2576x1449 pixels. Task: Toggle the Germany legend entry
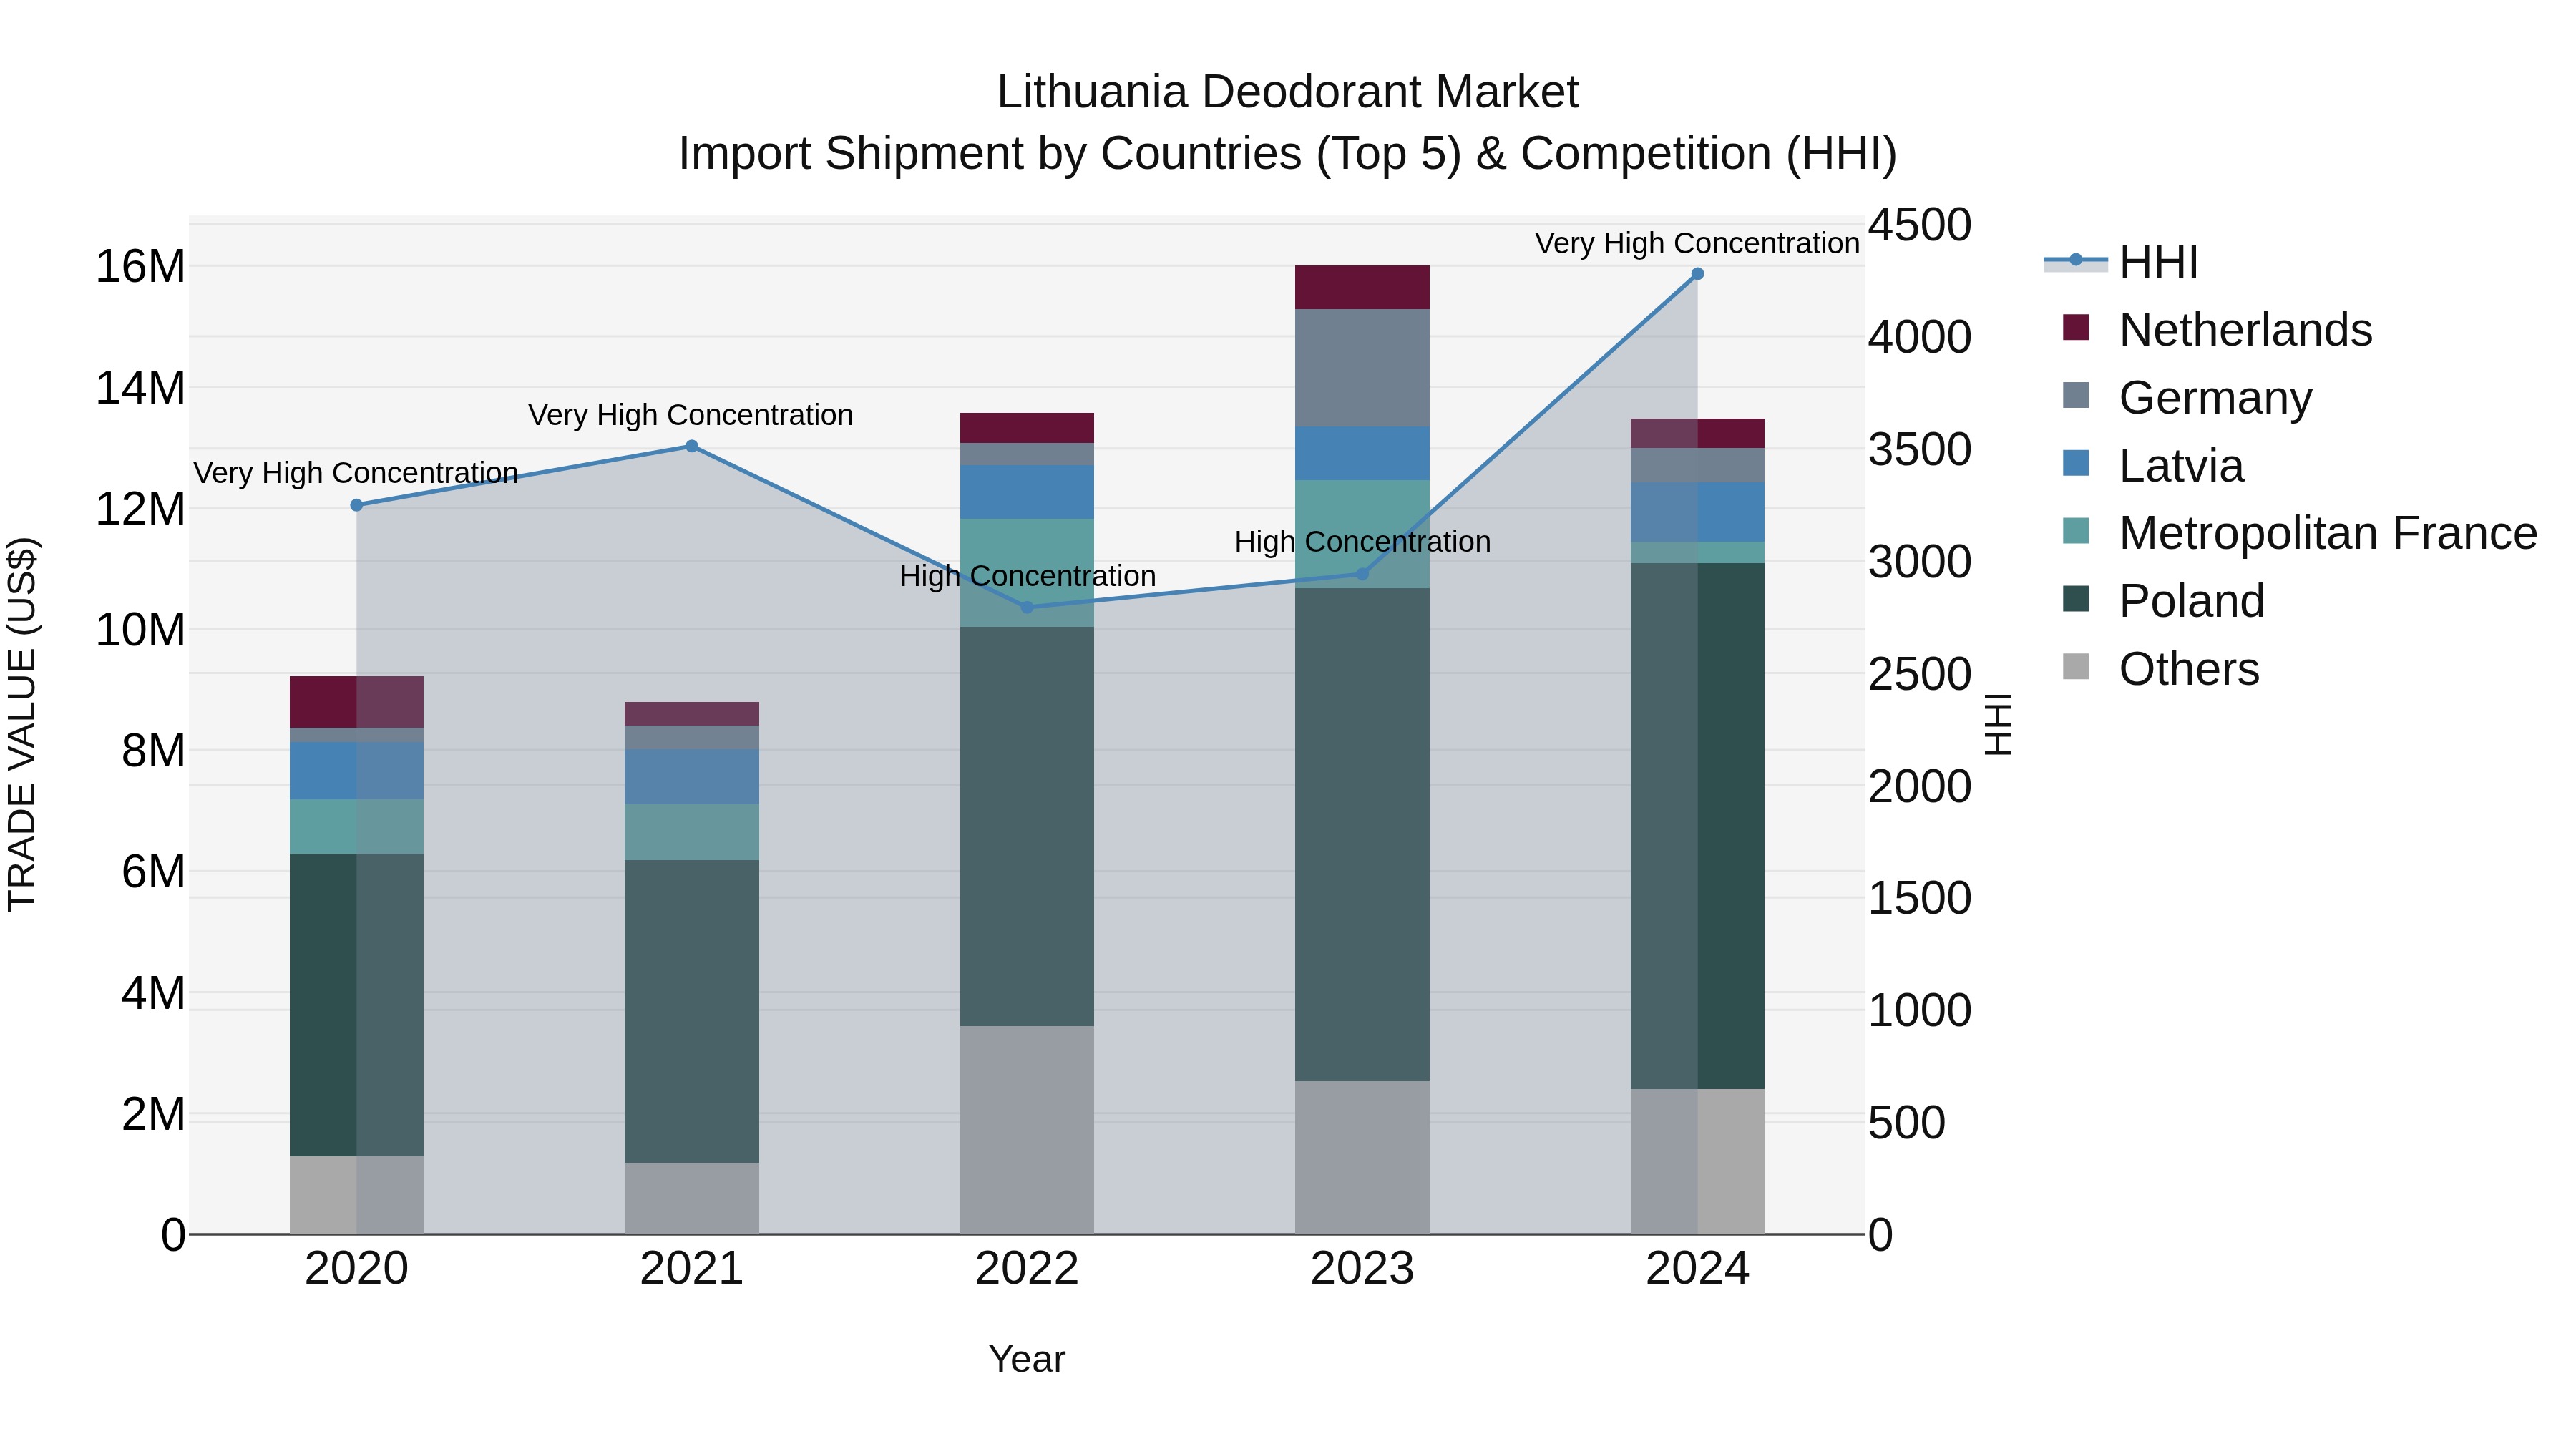coord(2187,397)
